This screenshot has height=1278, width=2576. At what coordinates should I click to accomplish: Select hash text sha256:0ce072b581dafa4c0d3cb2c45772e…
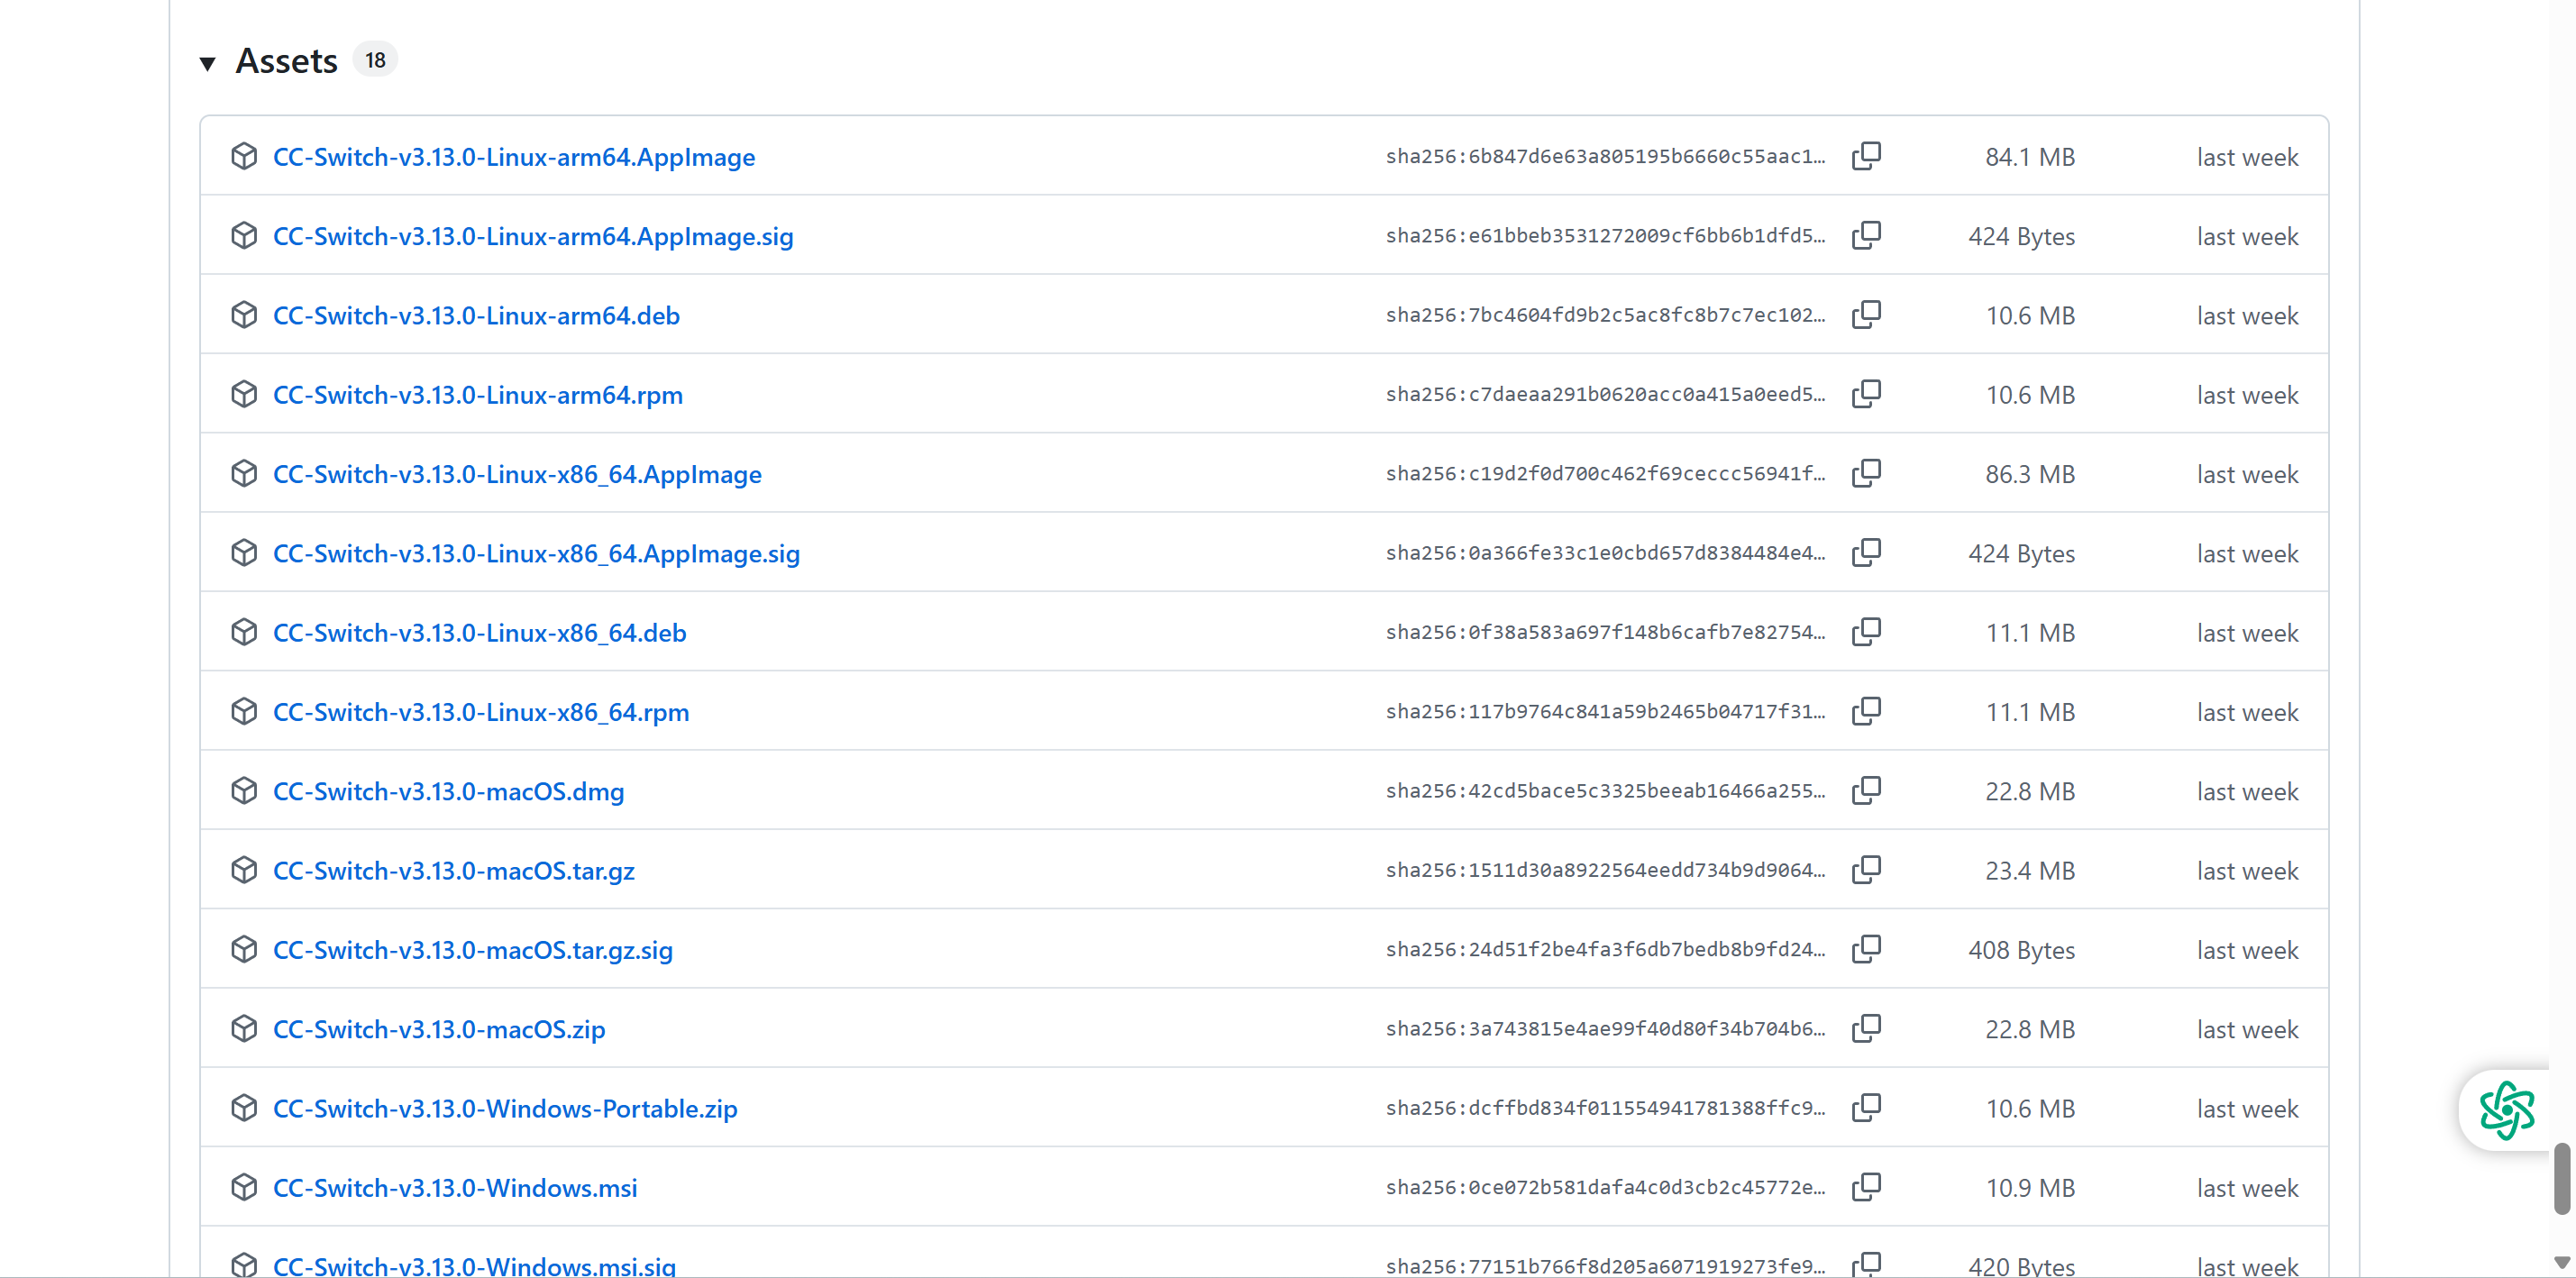click(x=1605, y=1187)
